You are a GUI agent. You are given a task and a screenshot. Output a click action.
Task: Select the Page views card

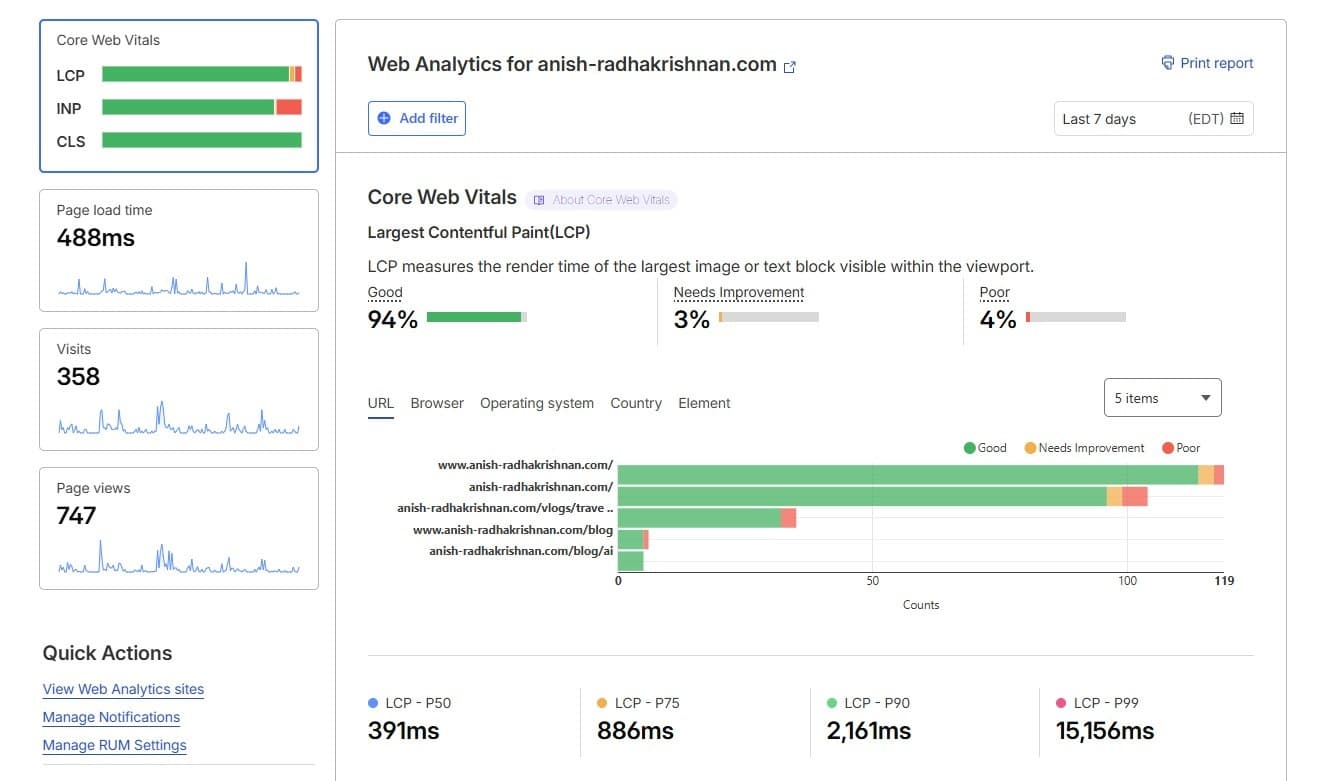[179, 528]
